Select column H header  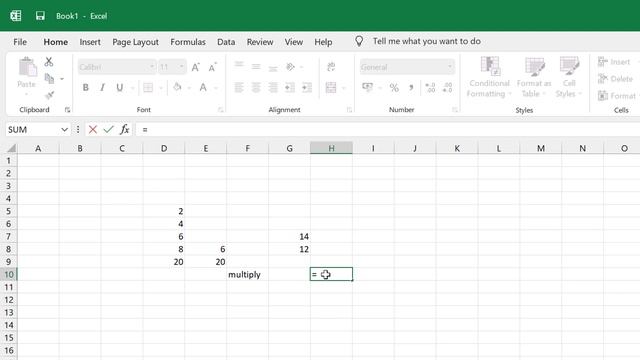point(331,148)
